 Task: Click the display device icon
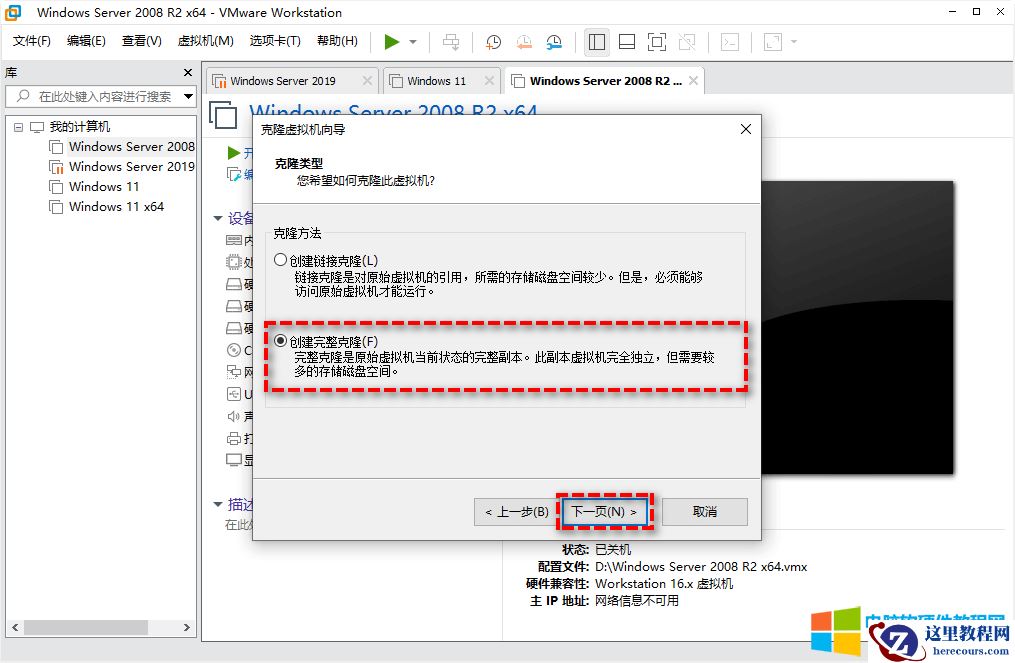pos(234,460)
